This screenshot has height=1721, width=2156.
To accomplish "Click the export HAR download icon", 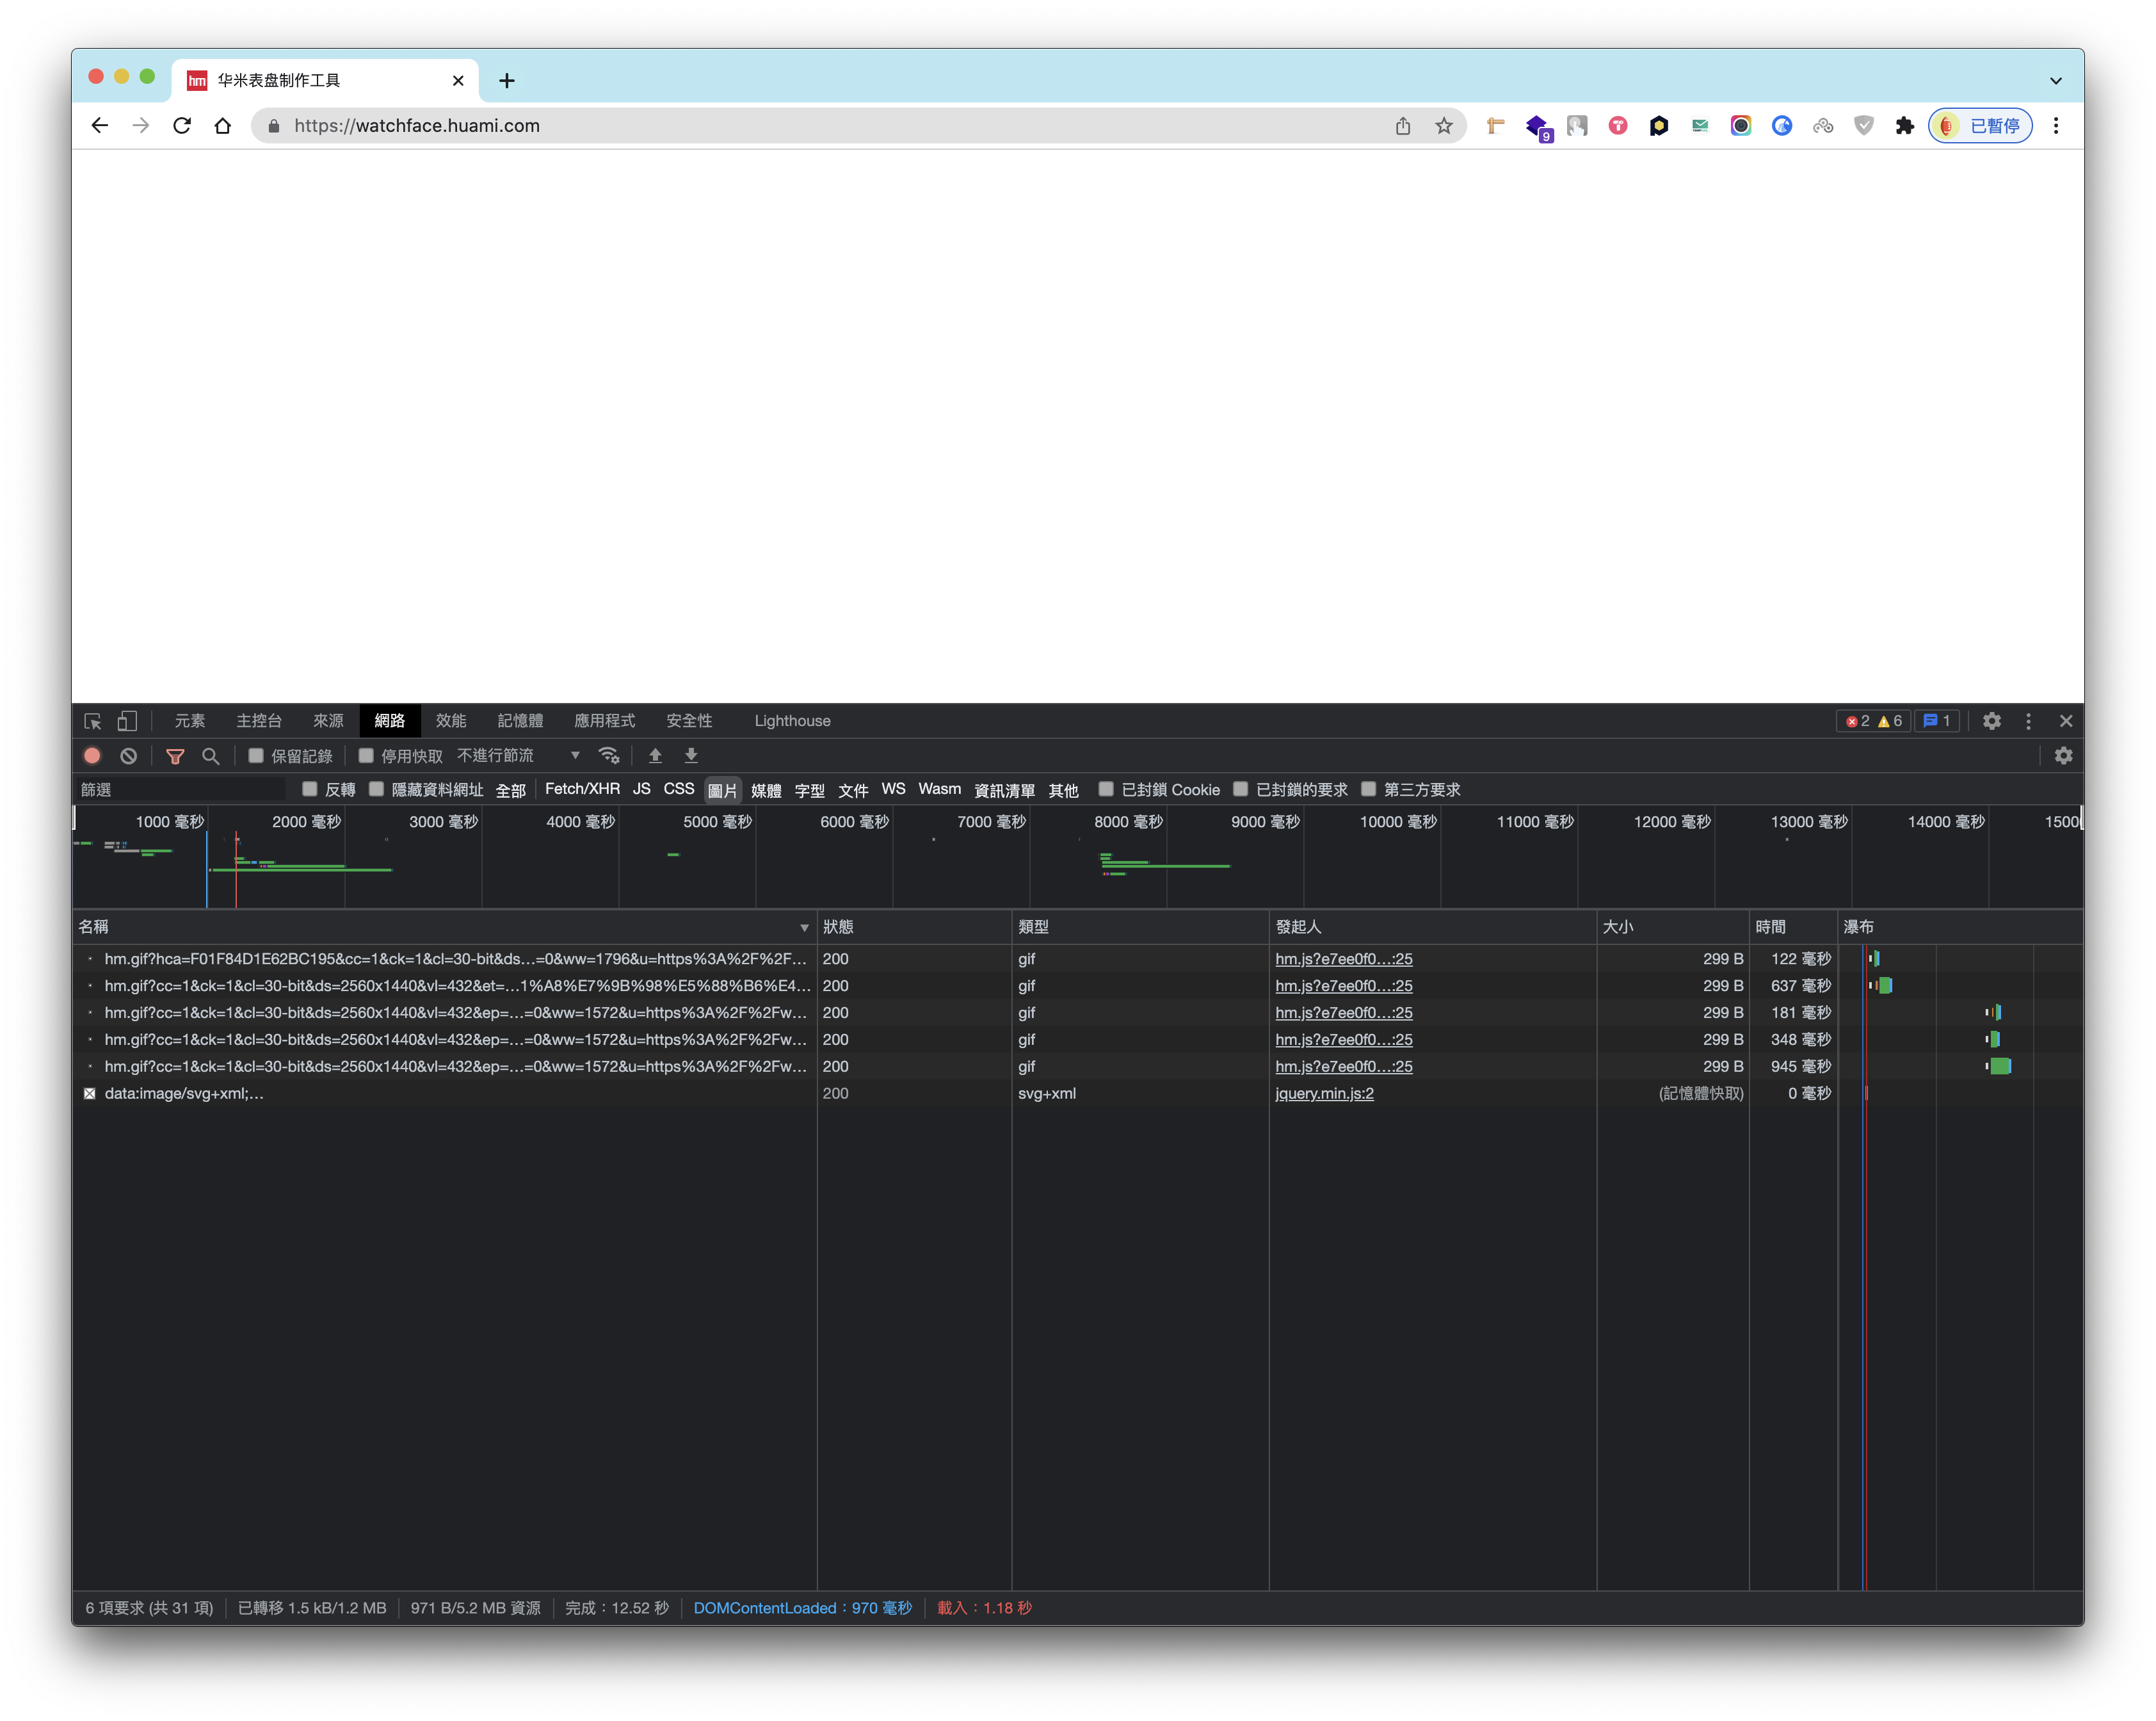I will click(x=691, y=756).
